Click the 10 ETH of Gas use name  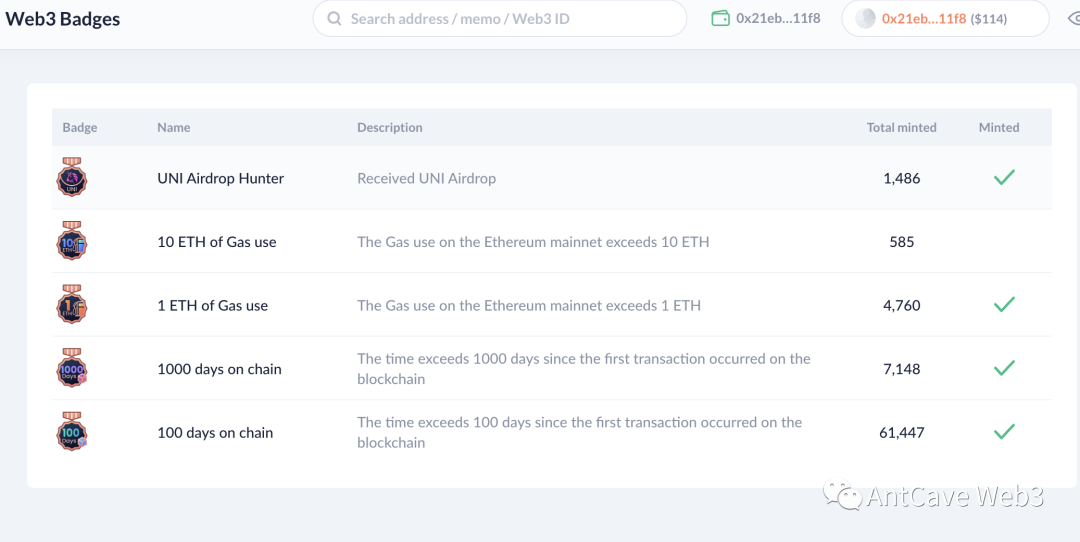coord(216,242)
